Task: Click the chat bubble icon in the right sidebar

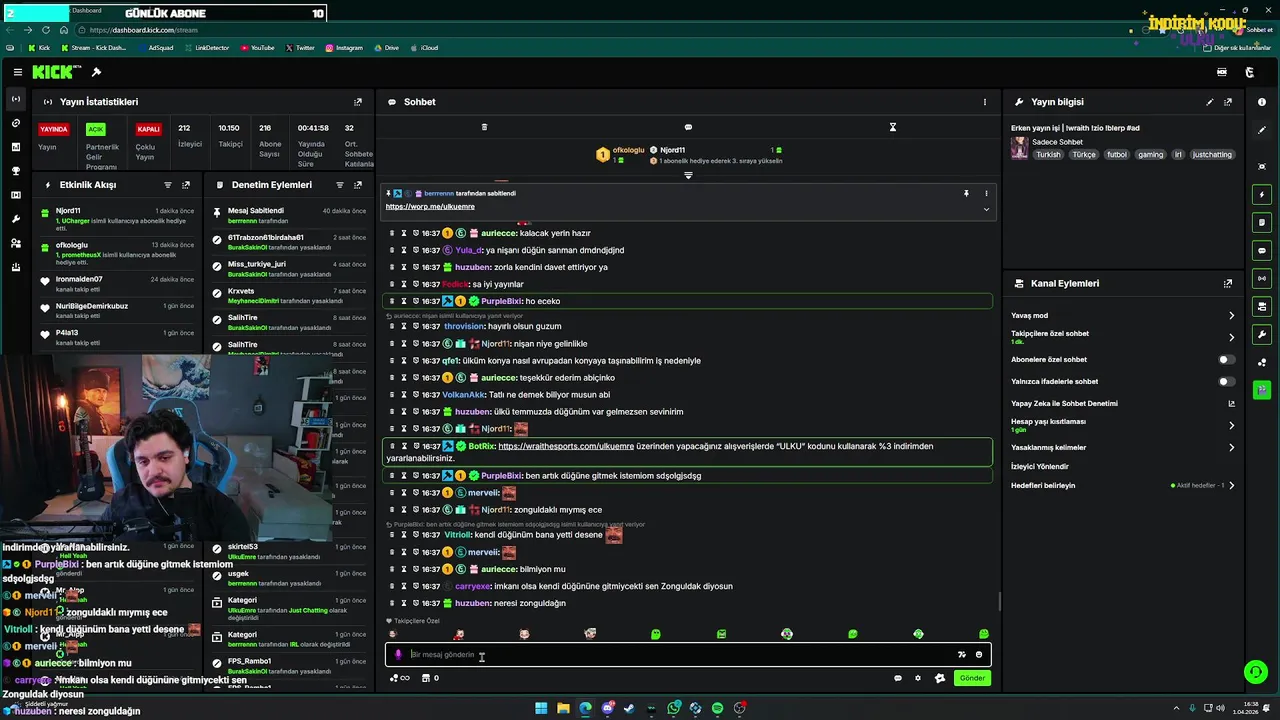Action: point(1262,250)
